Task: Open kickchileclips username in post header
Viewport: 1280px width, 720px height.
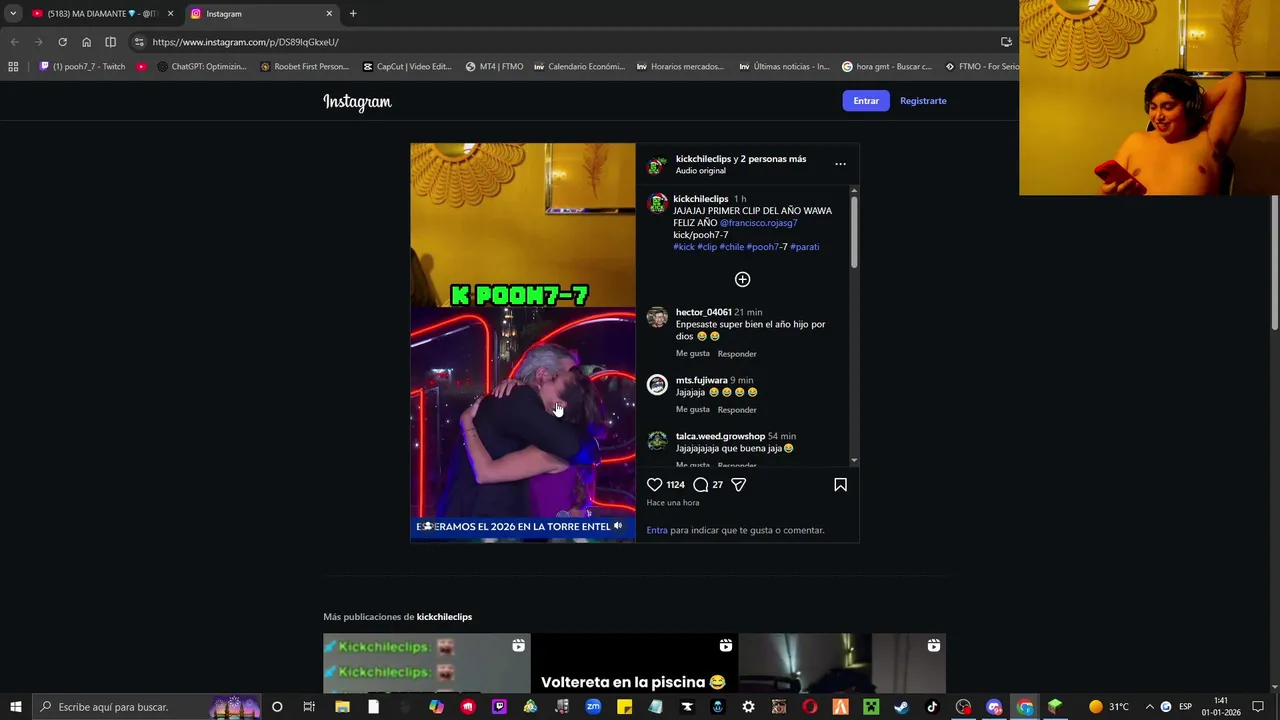Action: (703, 159)
